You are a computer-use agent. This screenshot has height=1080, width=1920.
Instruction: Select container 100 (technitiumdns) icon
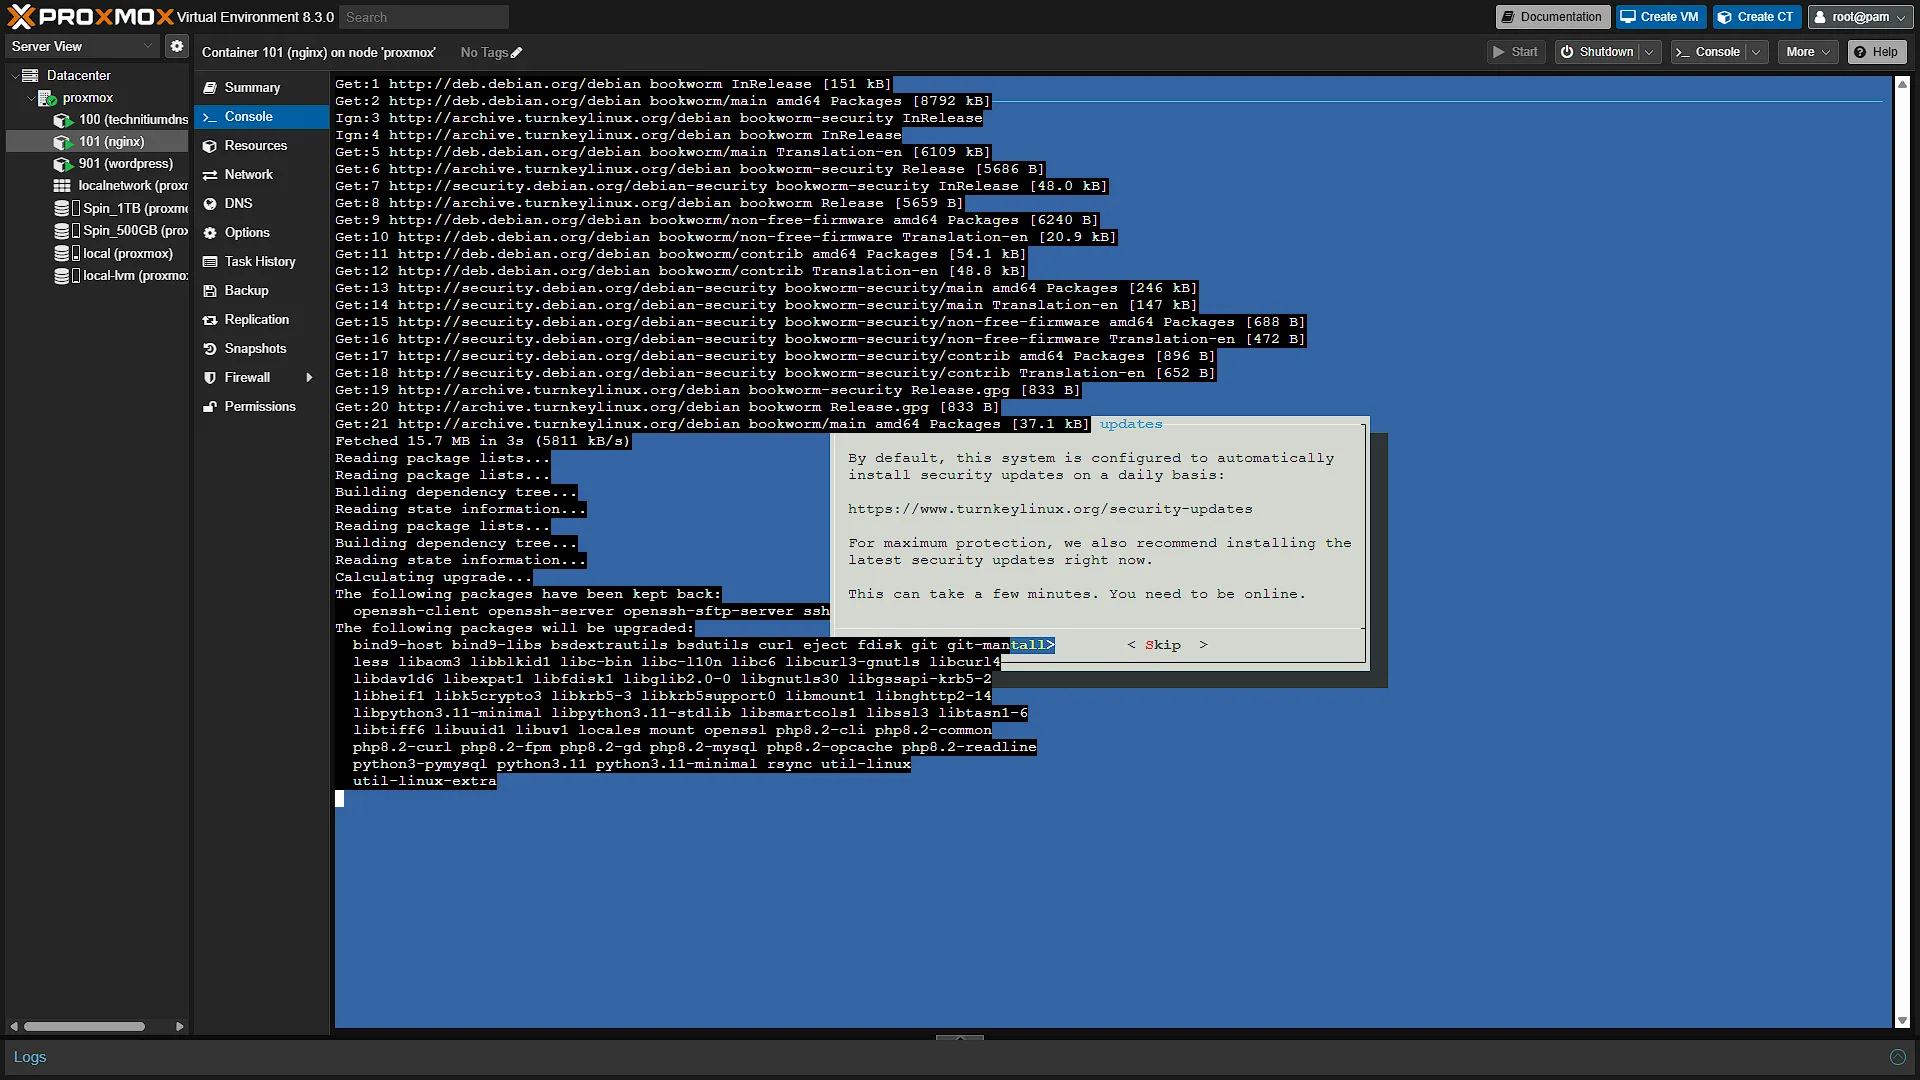[63, 120]
